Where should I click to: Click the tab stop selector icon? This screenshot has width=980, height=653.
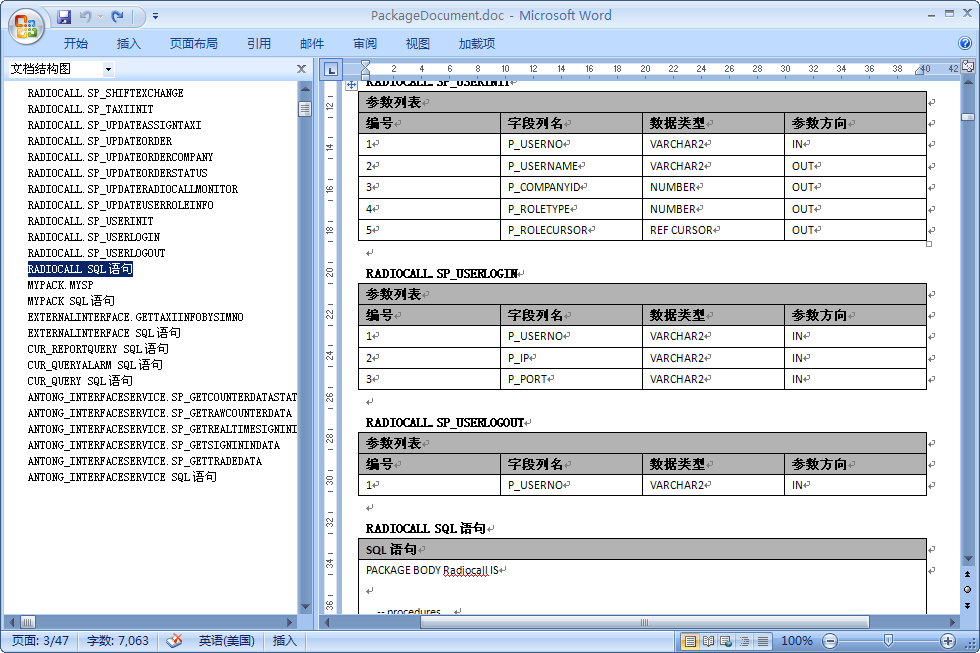[331, 69]
